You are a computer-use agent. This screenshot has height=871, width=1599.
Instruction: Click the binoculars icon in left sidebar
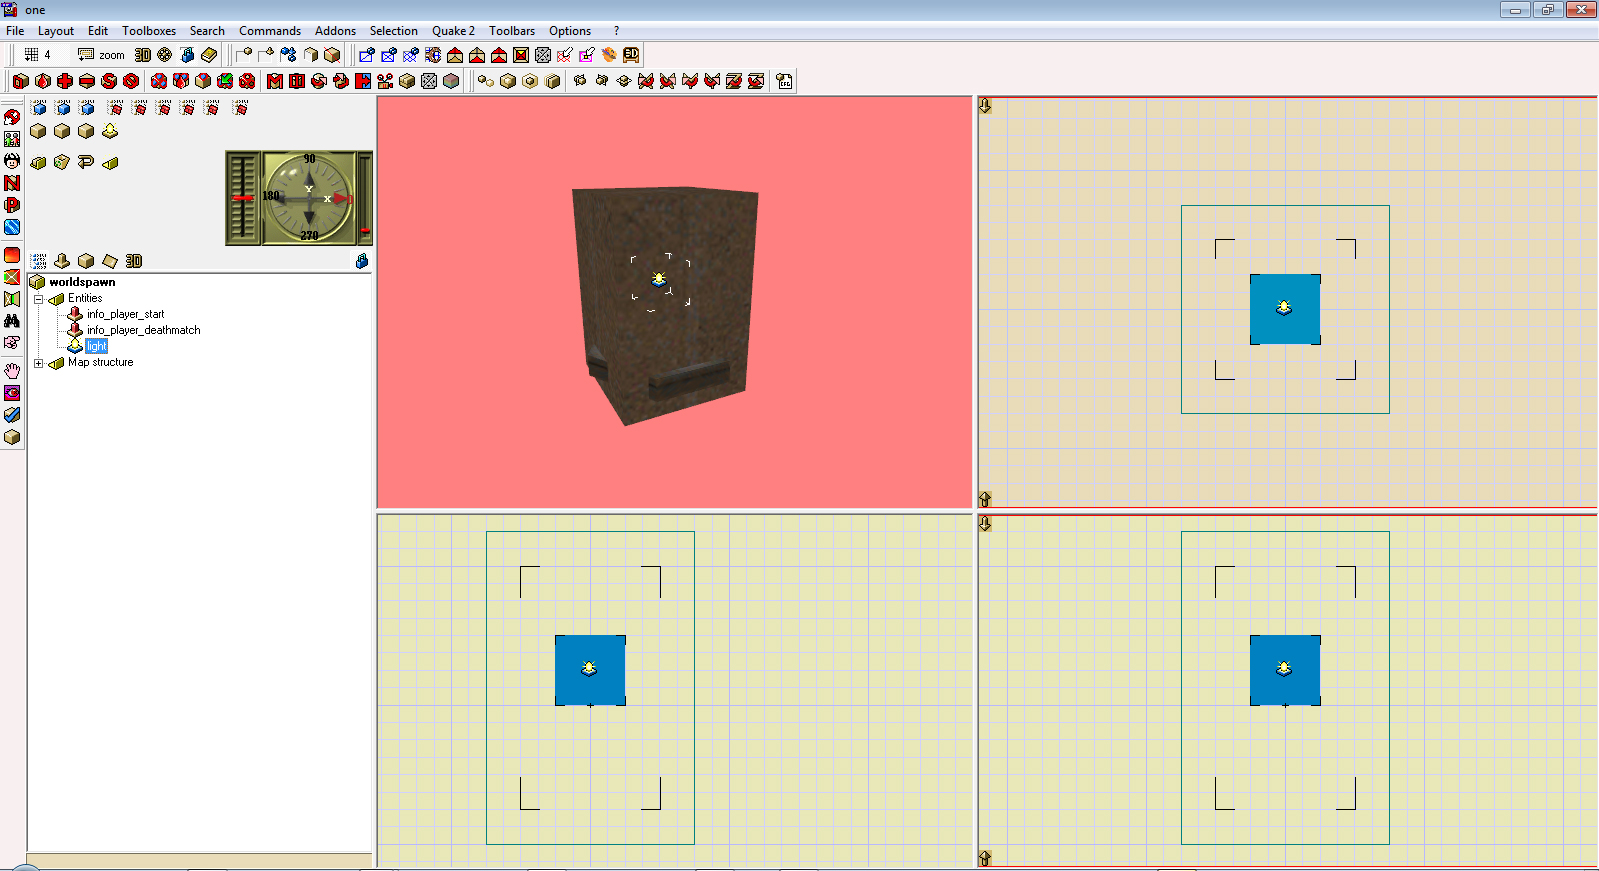(12, 321)
